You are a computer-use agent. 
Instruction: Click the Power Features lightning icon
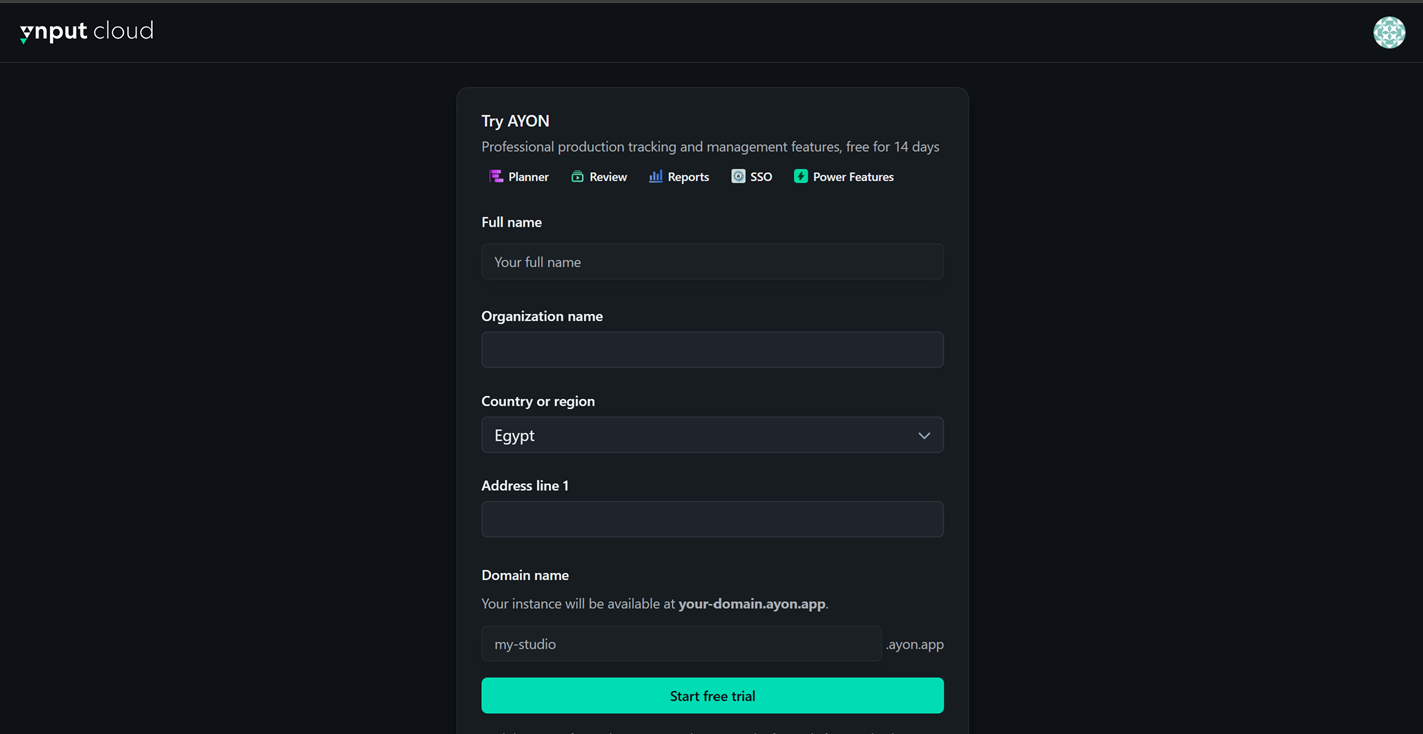coord(801,177)
